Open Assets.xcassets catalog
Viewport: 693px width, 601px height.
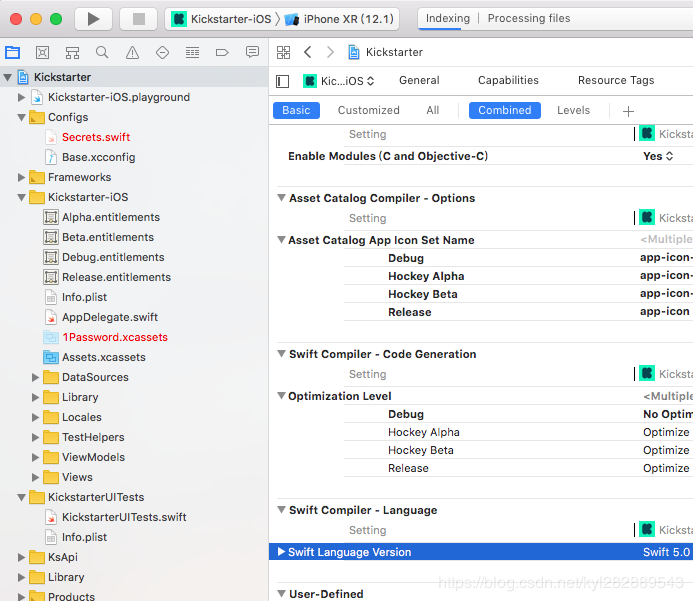(103, 357)
